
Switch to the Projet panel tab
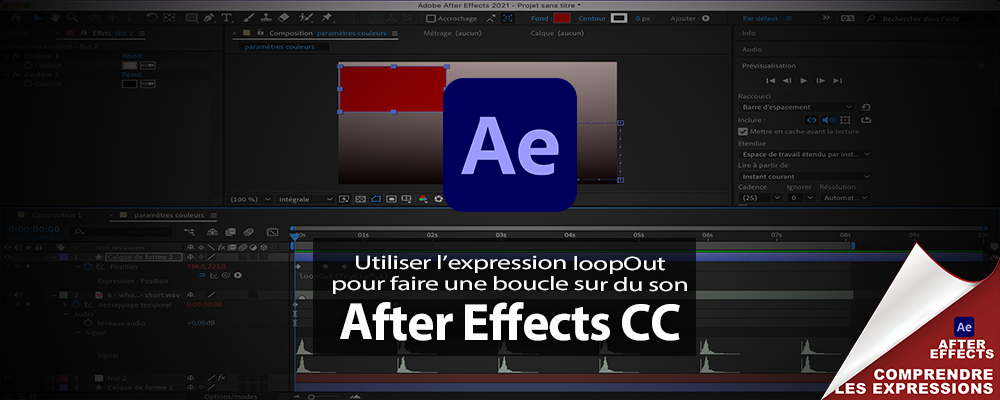[x=18, y=33]
